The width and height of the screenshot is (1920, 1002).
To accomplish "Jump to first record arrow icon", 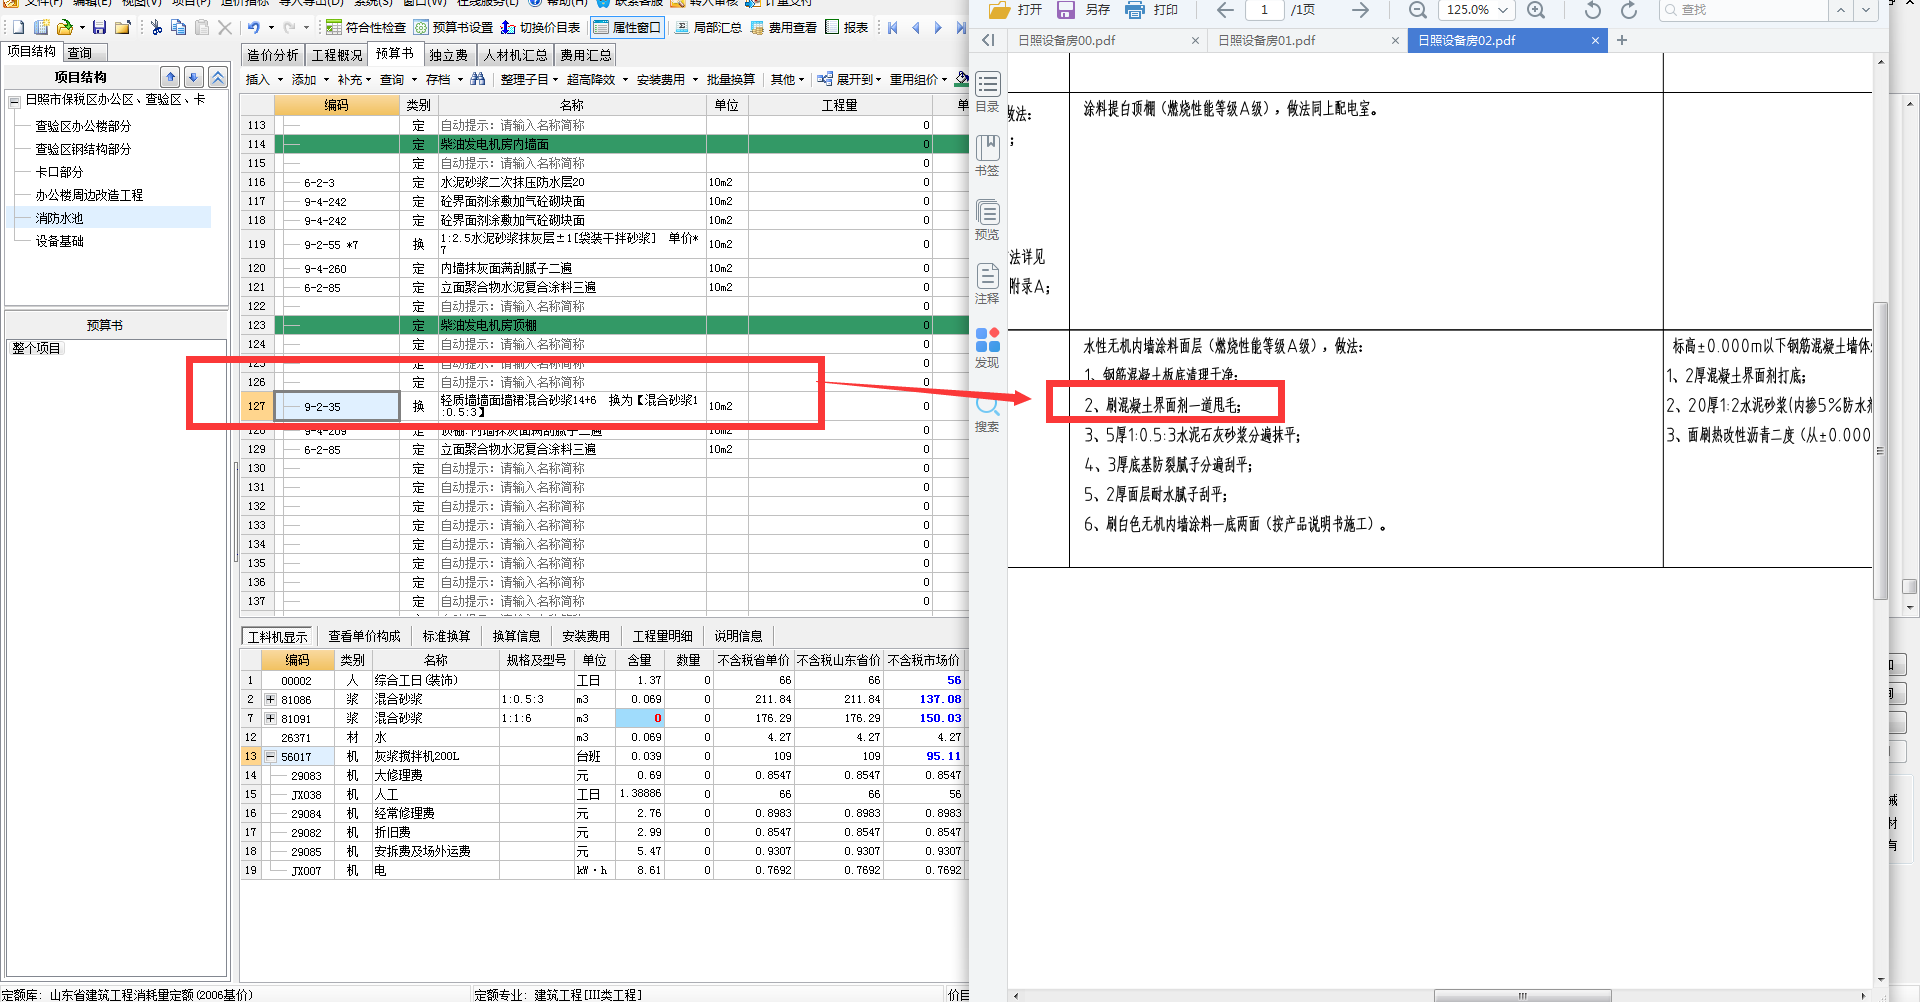I will [893, 28].
